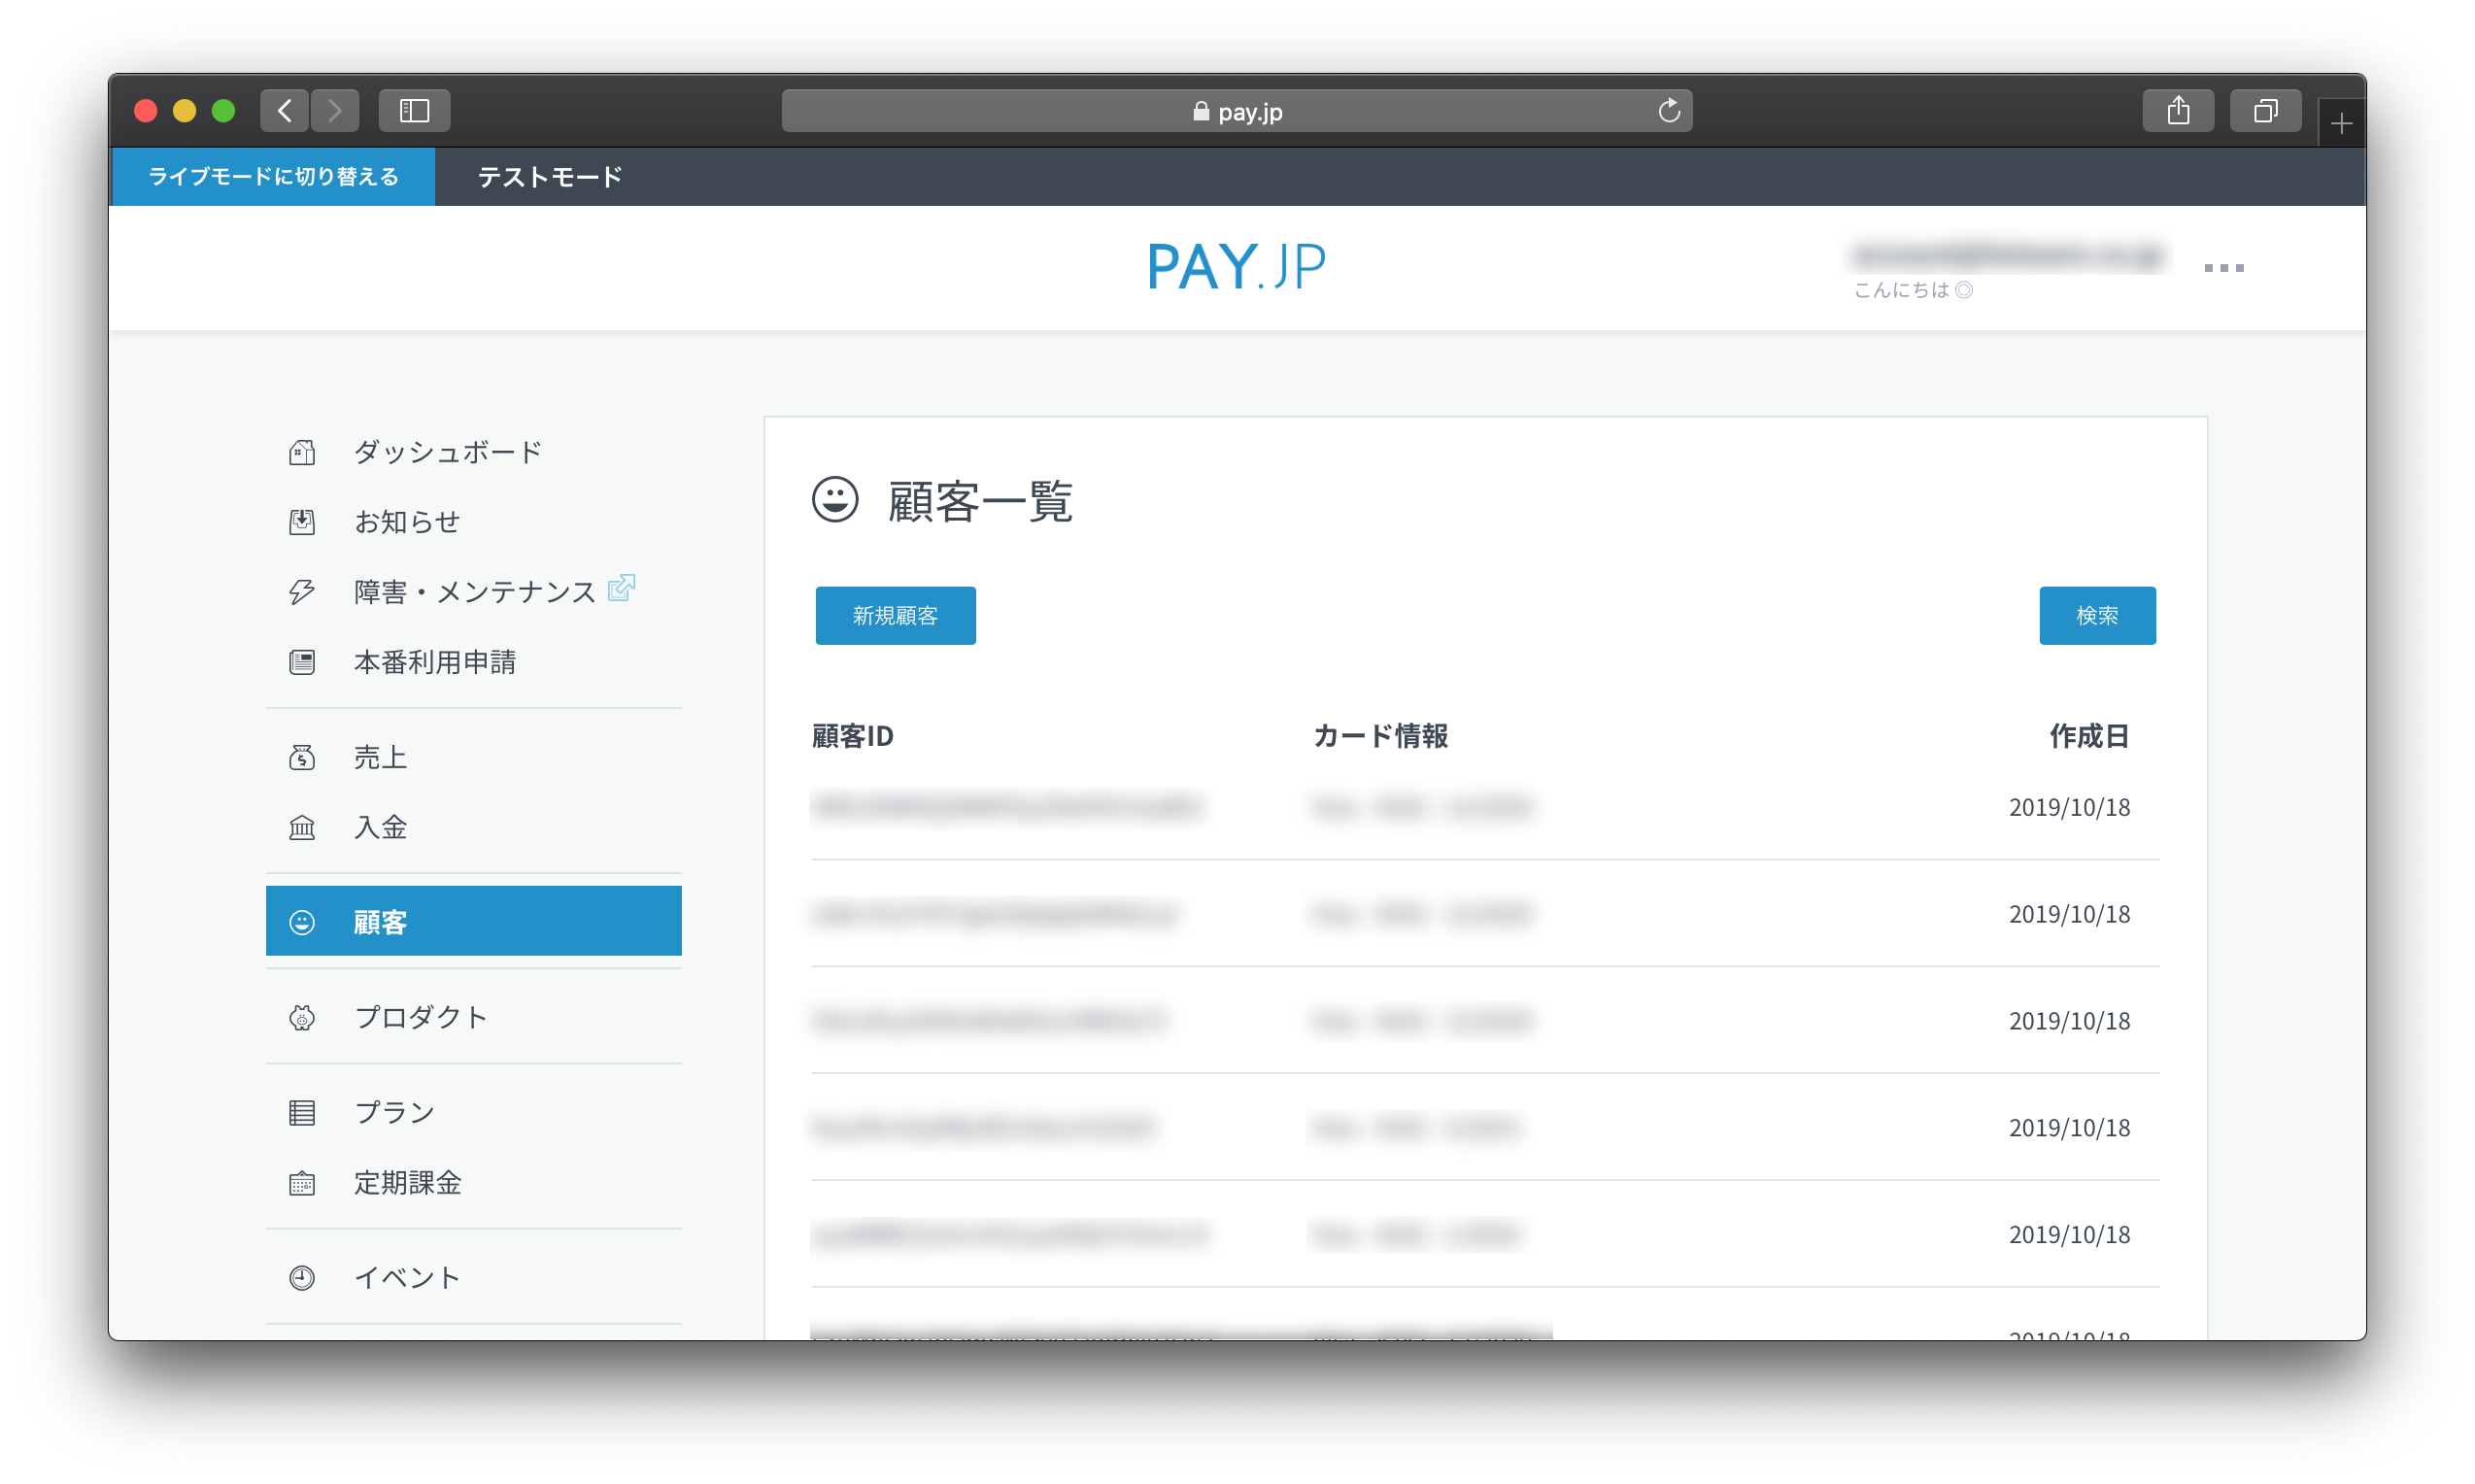Open the third blurred customer ID row

point(989,1021)
